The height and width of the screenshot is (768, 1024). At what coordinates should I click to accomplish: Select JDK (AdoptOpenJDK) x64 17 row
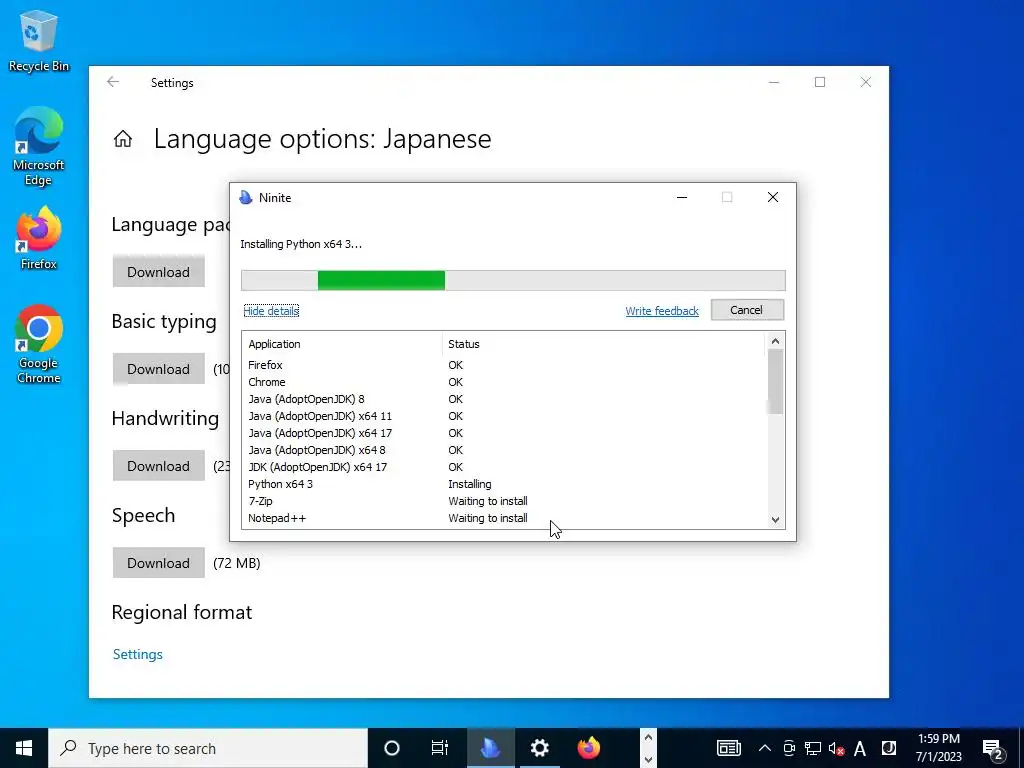504,467
